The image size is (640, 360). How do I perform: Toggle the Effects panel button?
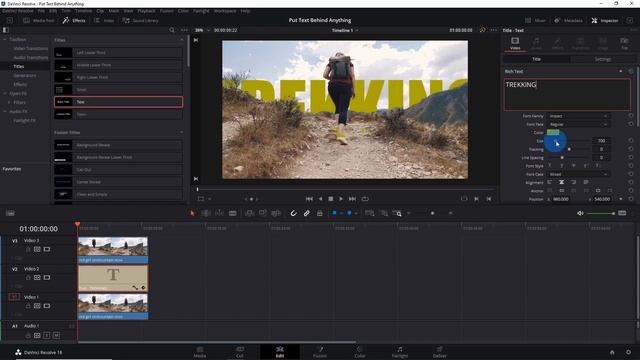[x=74, y=20]
